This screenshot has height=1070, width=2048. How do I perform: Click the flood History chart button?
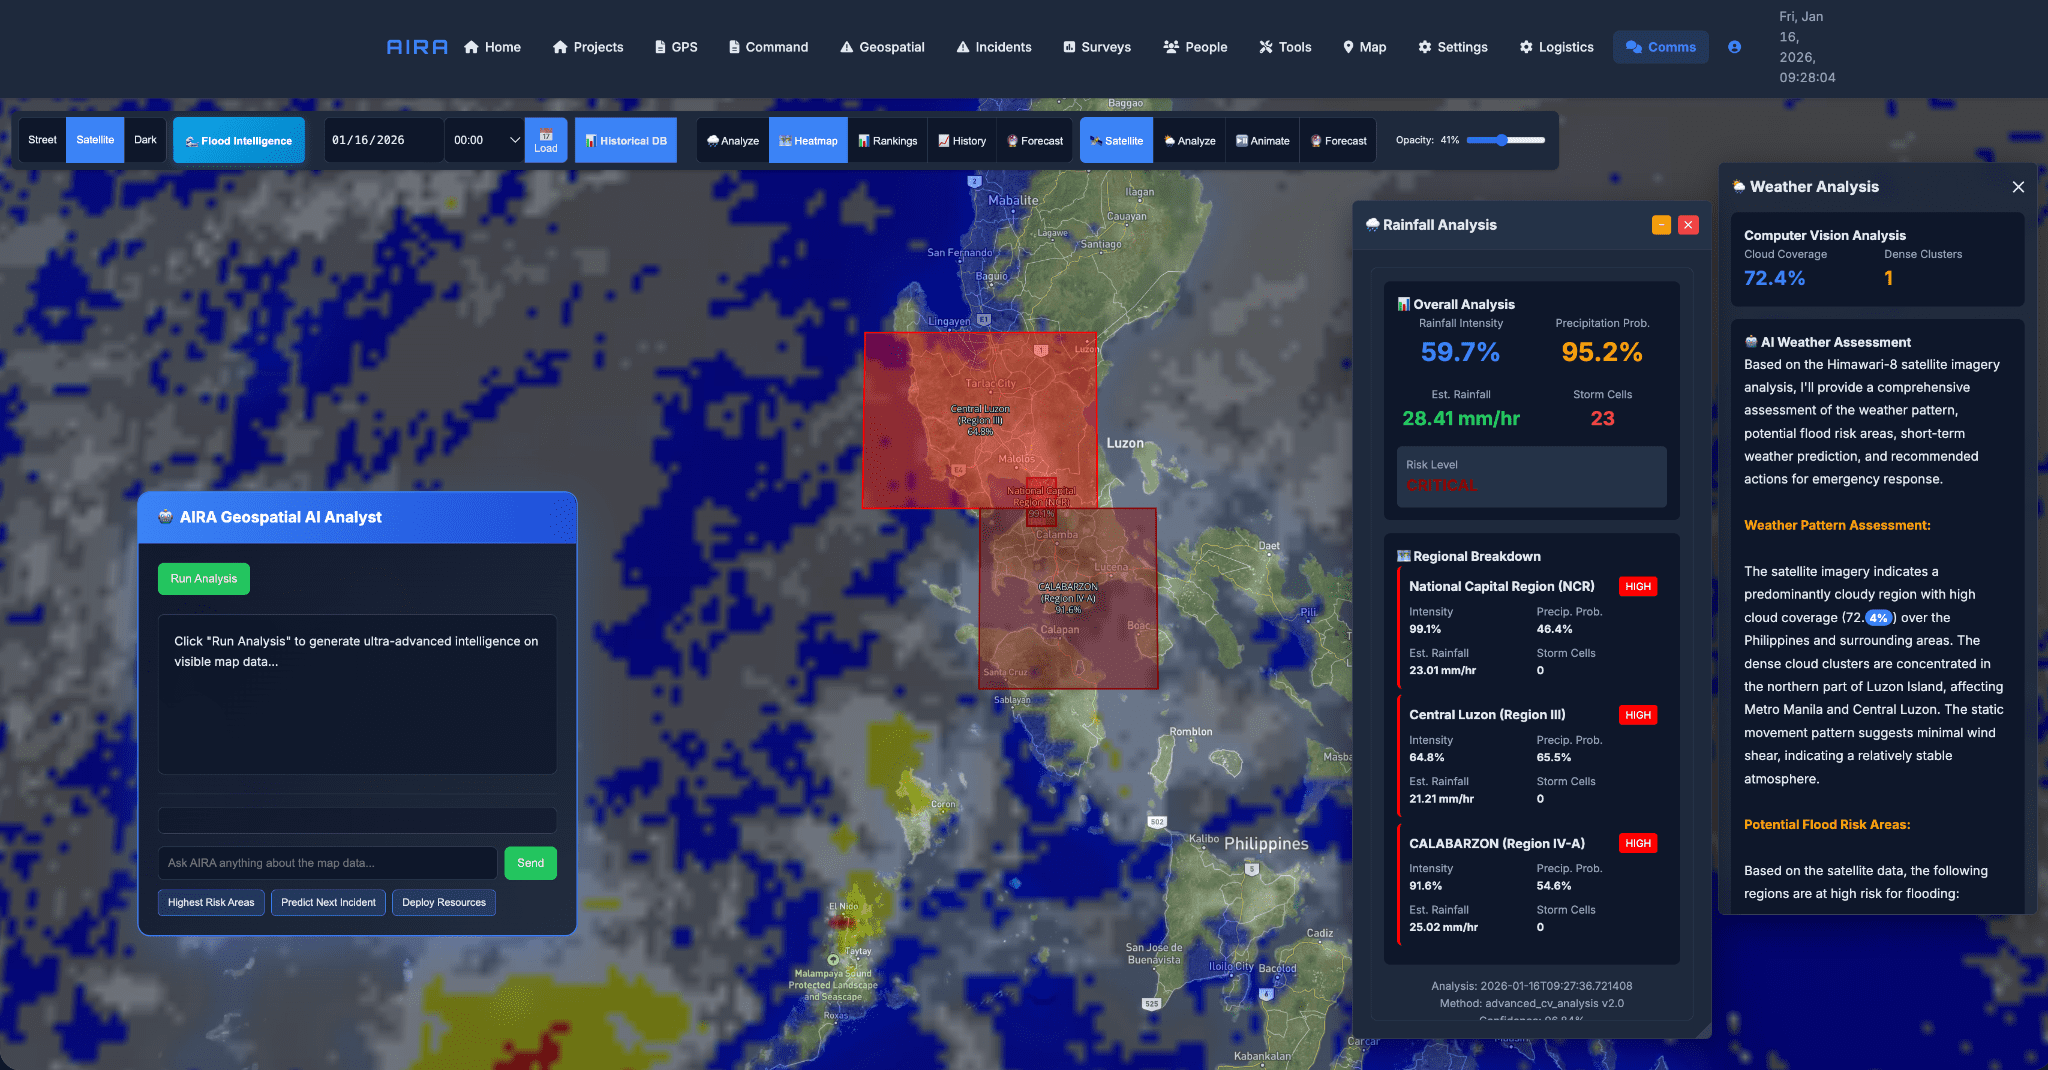[x=962, y=141]
